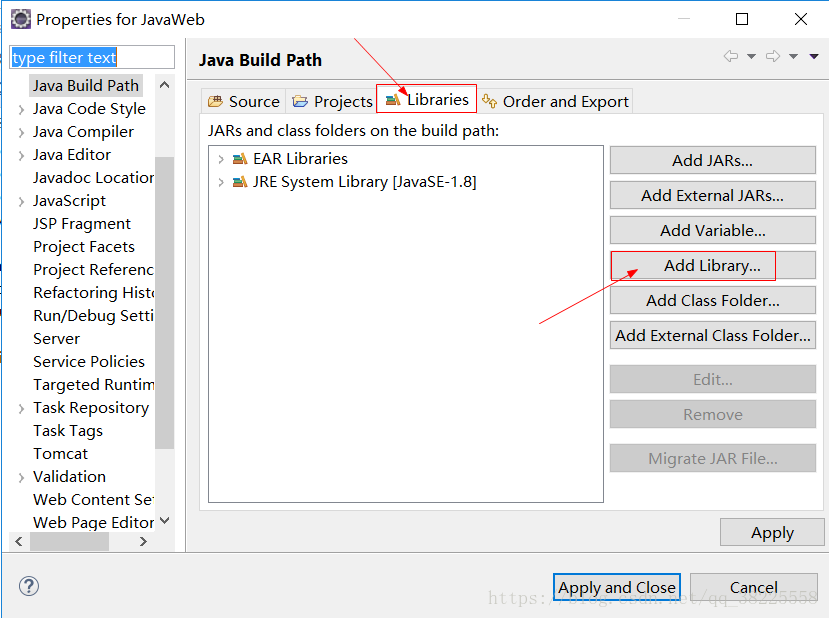Click the Eclipse icon in title bar
The height and width of the screenshot is (618, 829).
[x=21, y=20]
